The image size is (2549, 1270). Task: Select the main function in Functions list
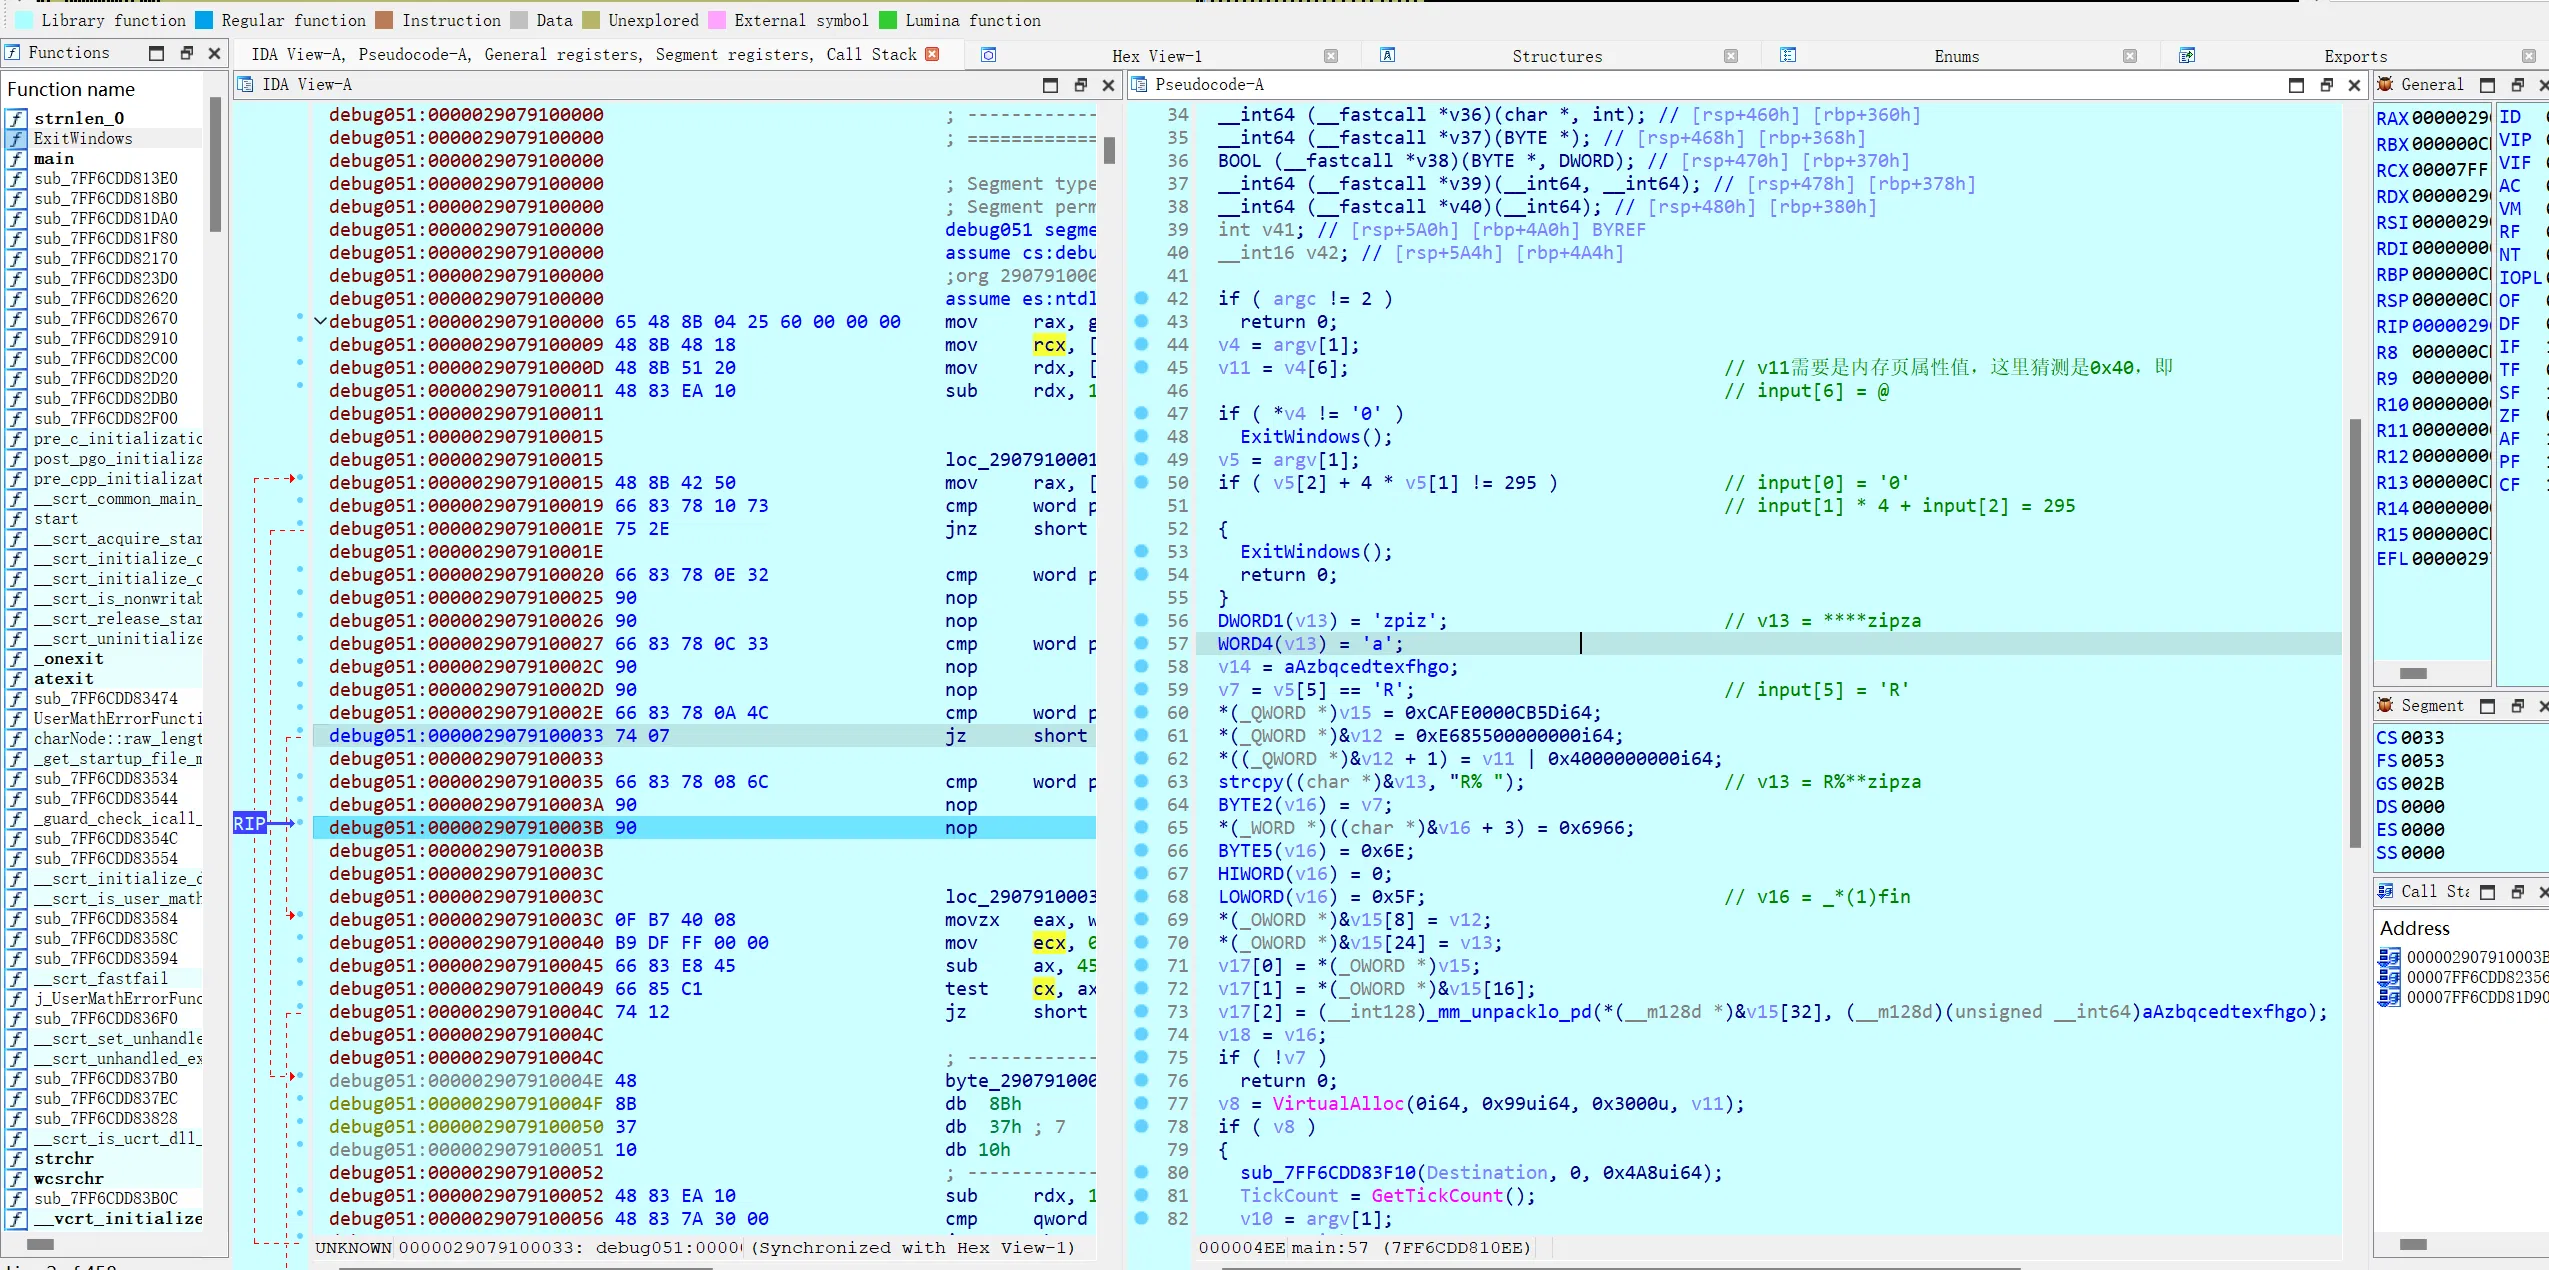tap(54, 158)
